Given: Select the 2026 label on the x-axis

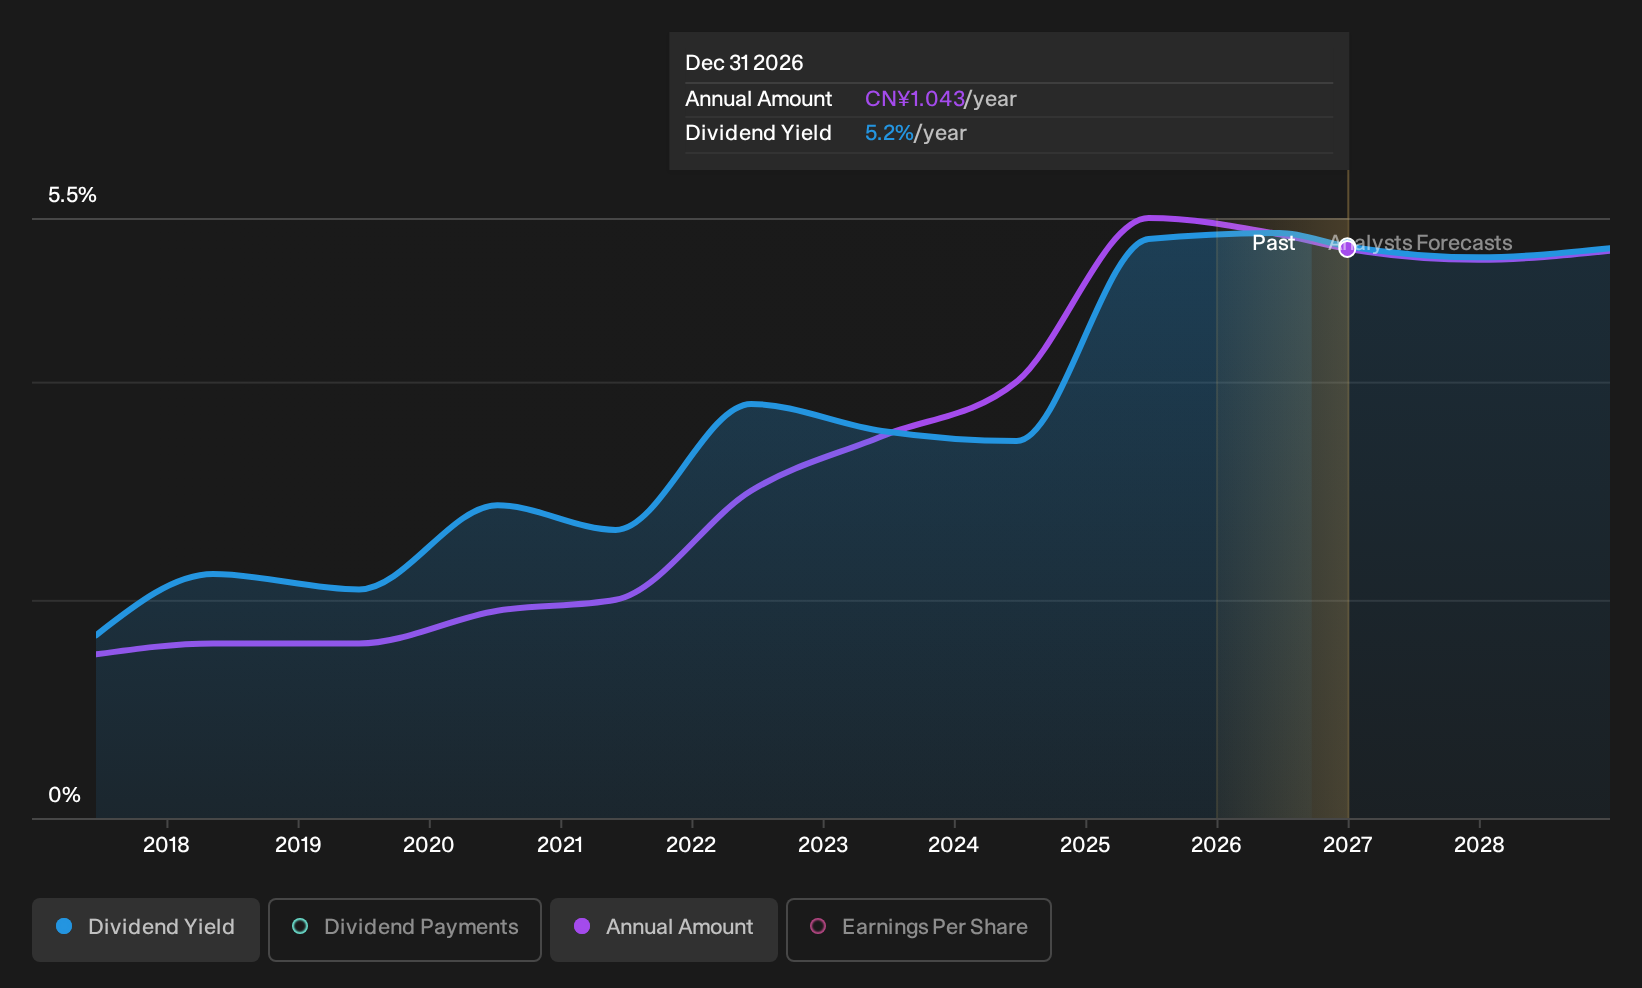Looking at the screenshot, I should (x=1217, y=845).
